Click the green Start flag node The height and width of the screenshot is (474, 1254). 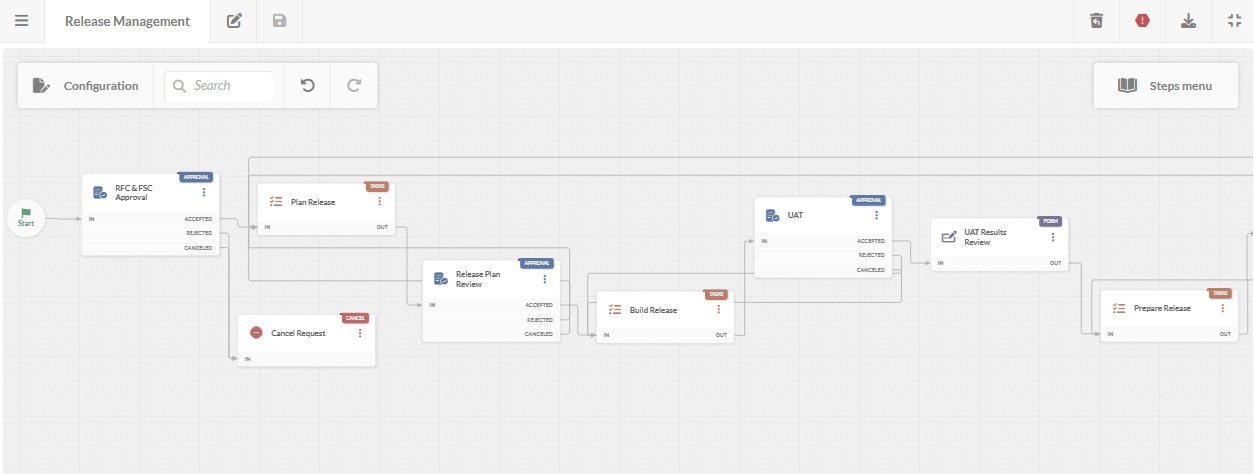coord(26,218)
